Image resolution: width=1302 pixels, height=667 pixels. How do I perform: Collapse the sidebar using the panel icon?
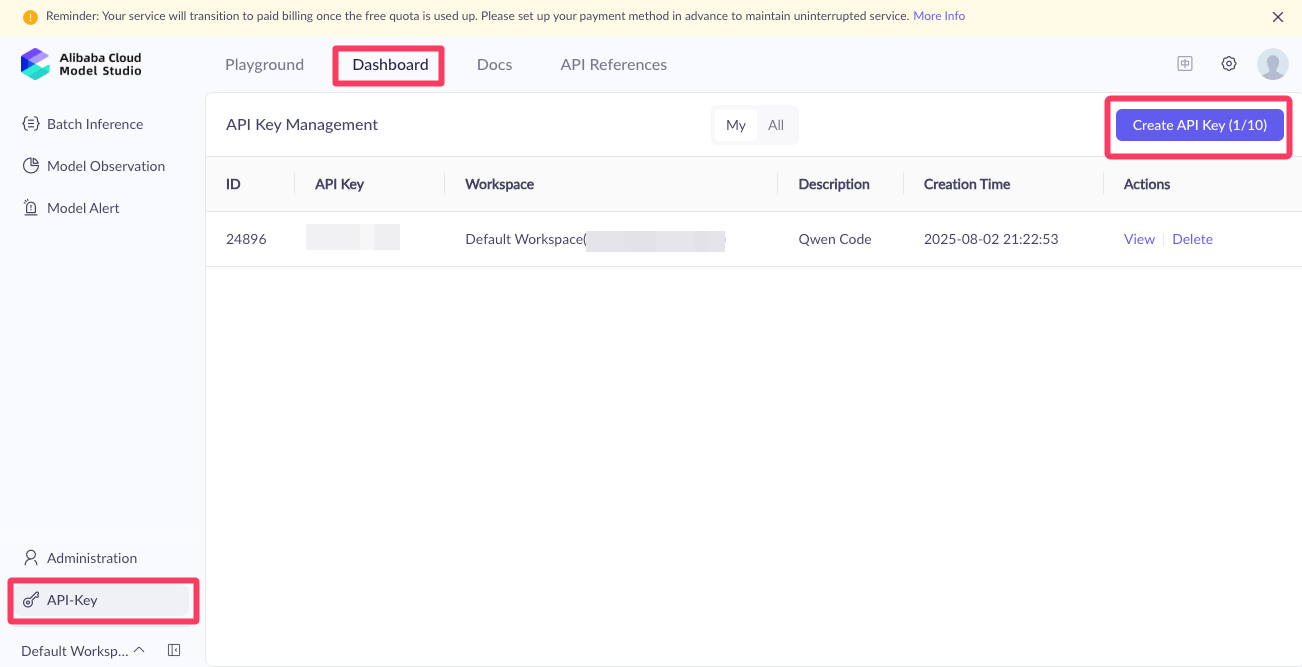[174, 651]
